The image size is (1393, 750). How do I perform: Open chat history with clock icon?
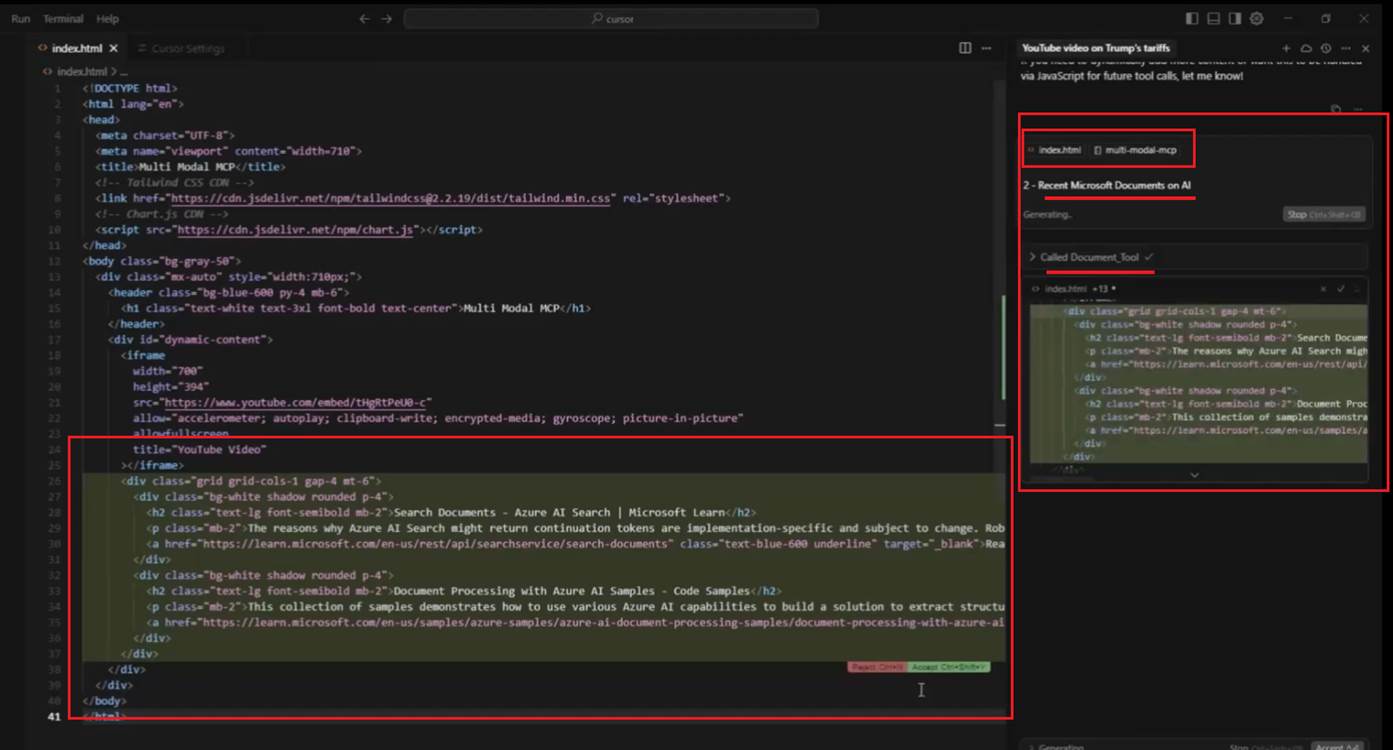coord(1326,48)
